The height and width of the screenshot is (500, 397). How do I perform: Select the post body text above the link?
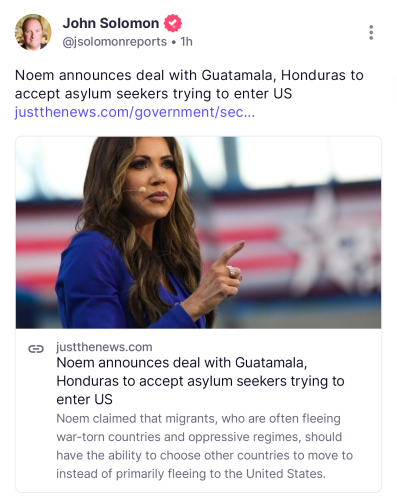(x=189, y=84)
